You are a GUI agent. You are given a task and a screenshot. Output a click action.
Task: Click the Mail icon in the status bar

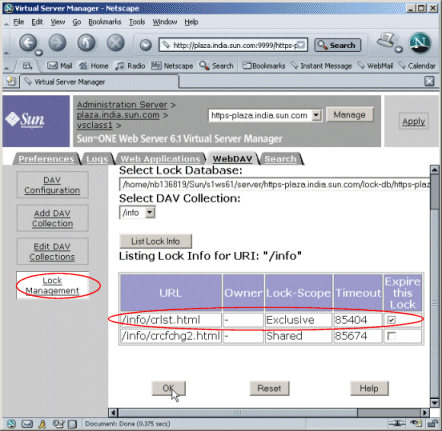[27, 424]
